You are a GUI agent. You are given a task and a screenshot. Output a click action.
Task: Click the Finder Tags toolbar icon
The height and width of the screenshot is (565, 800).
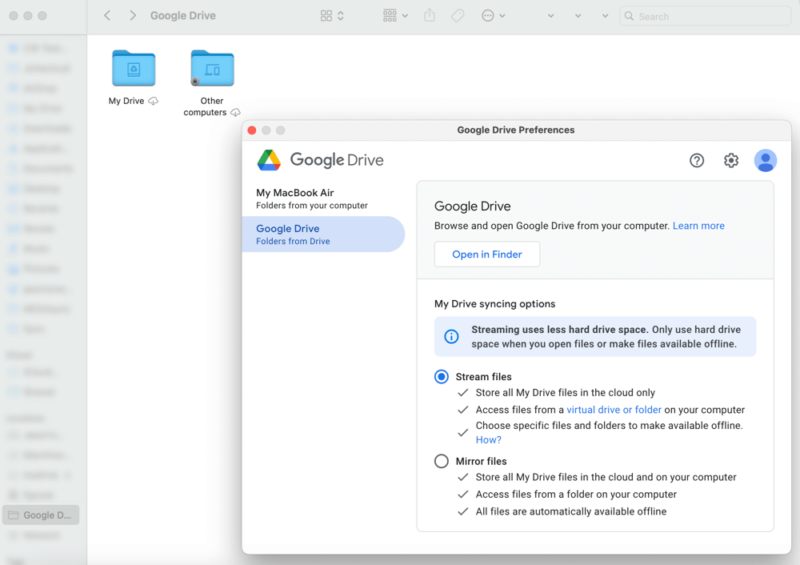[x=458, y=16]
